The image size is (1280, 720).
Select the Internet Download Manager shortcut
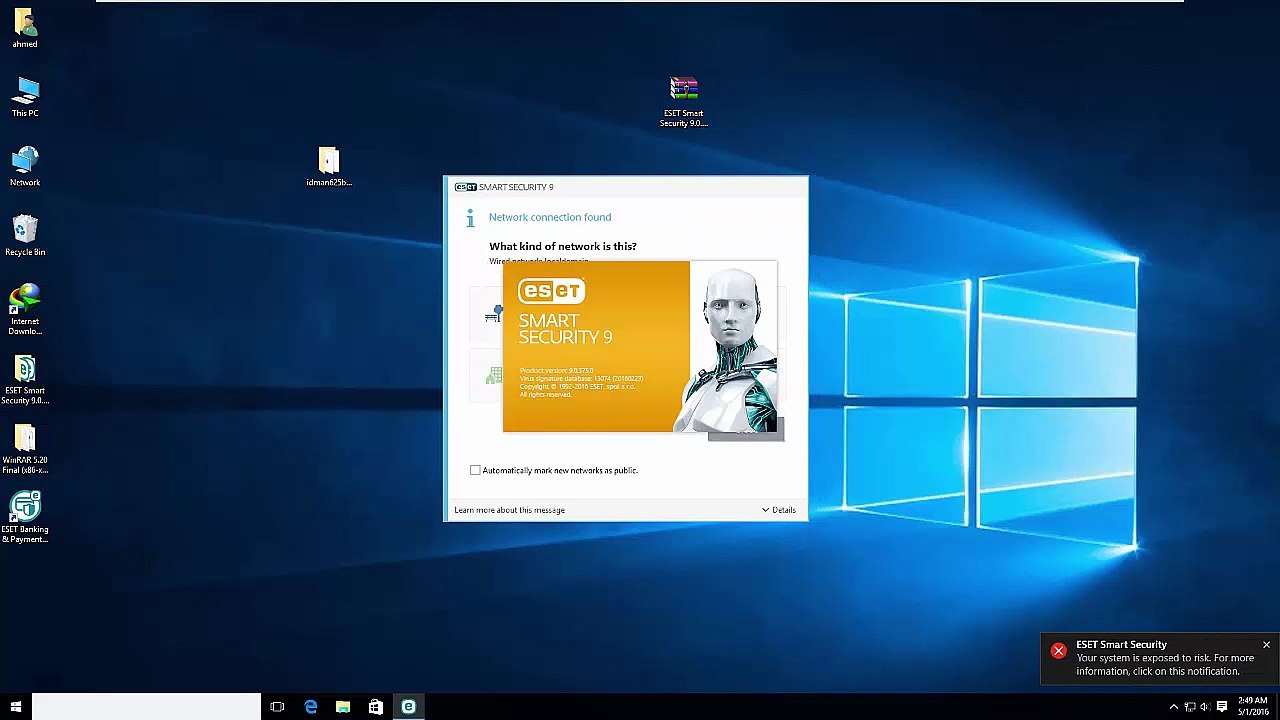pyautogui.click(x=25, y=310)
